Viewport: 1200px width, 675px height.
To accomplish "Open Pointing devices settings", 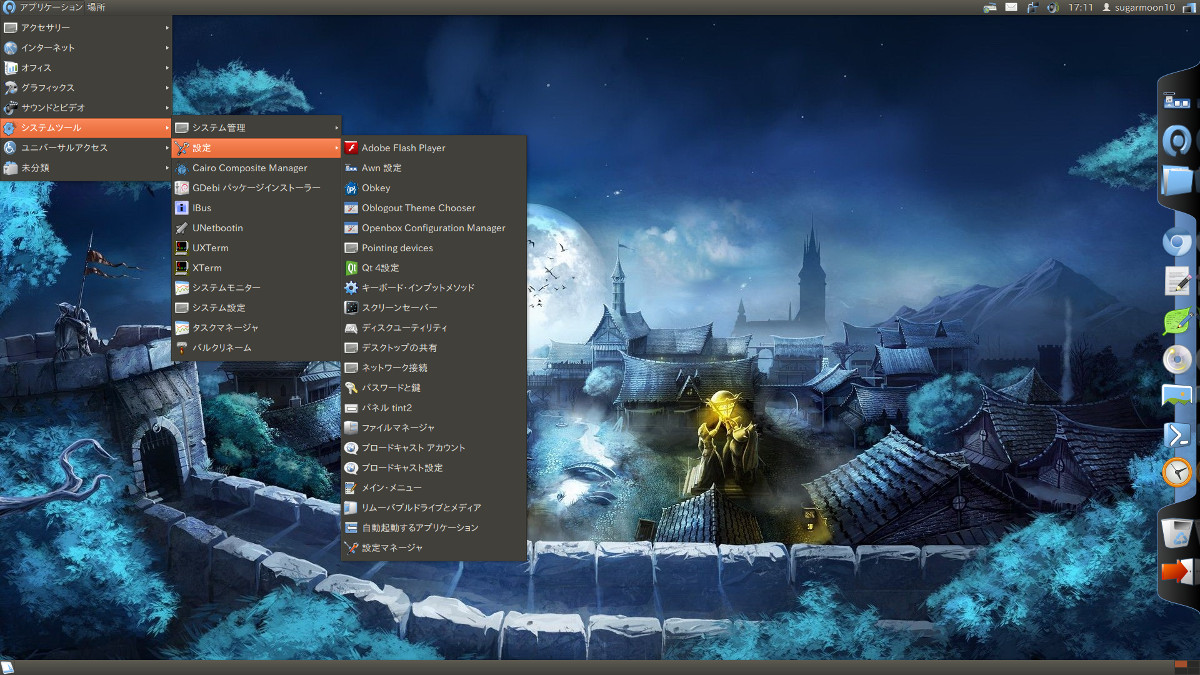I will coord(434,248).
